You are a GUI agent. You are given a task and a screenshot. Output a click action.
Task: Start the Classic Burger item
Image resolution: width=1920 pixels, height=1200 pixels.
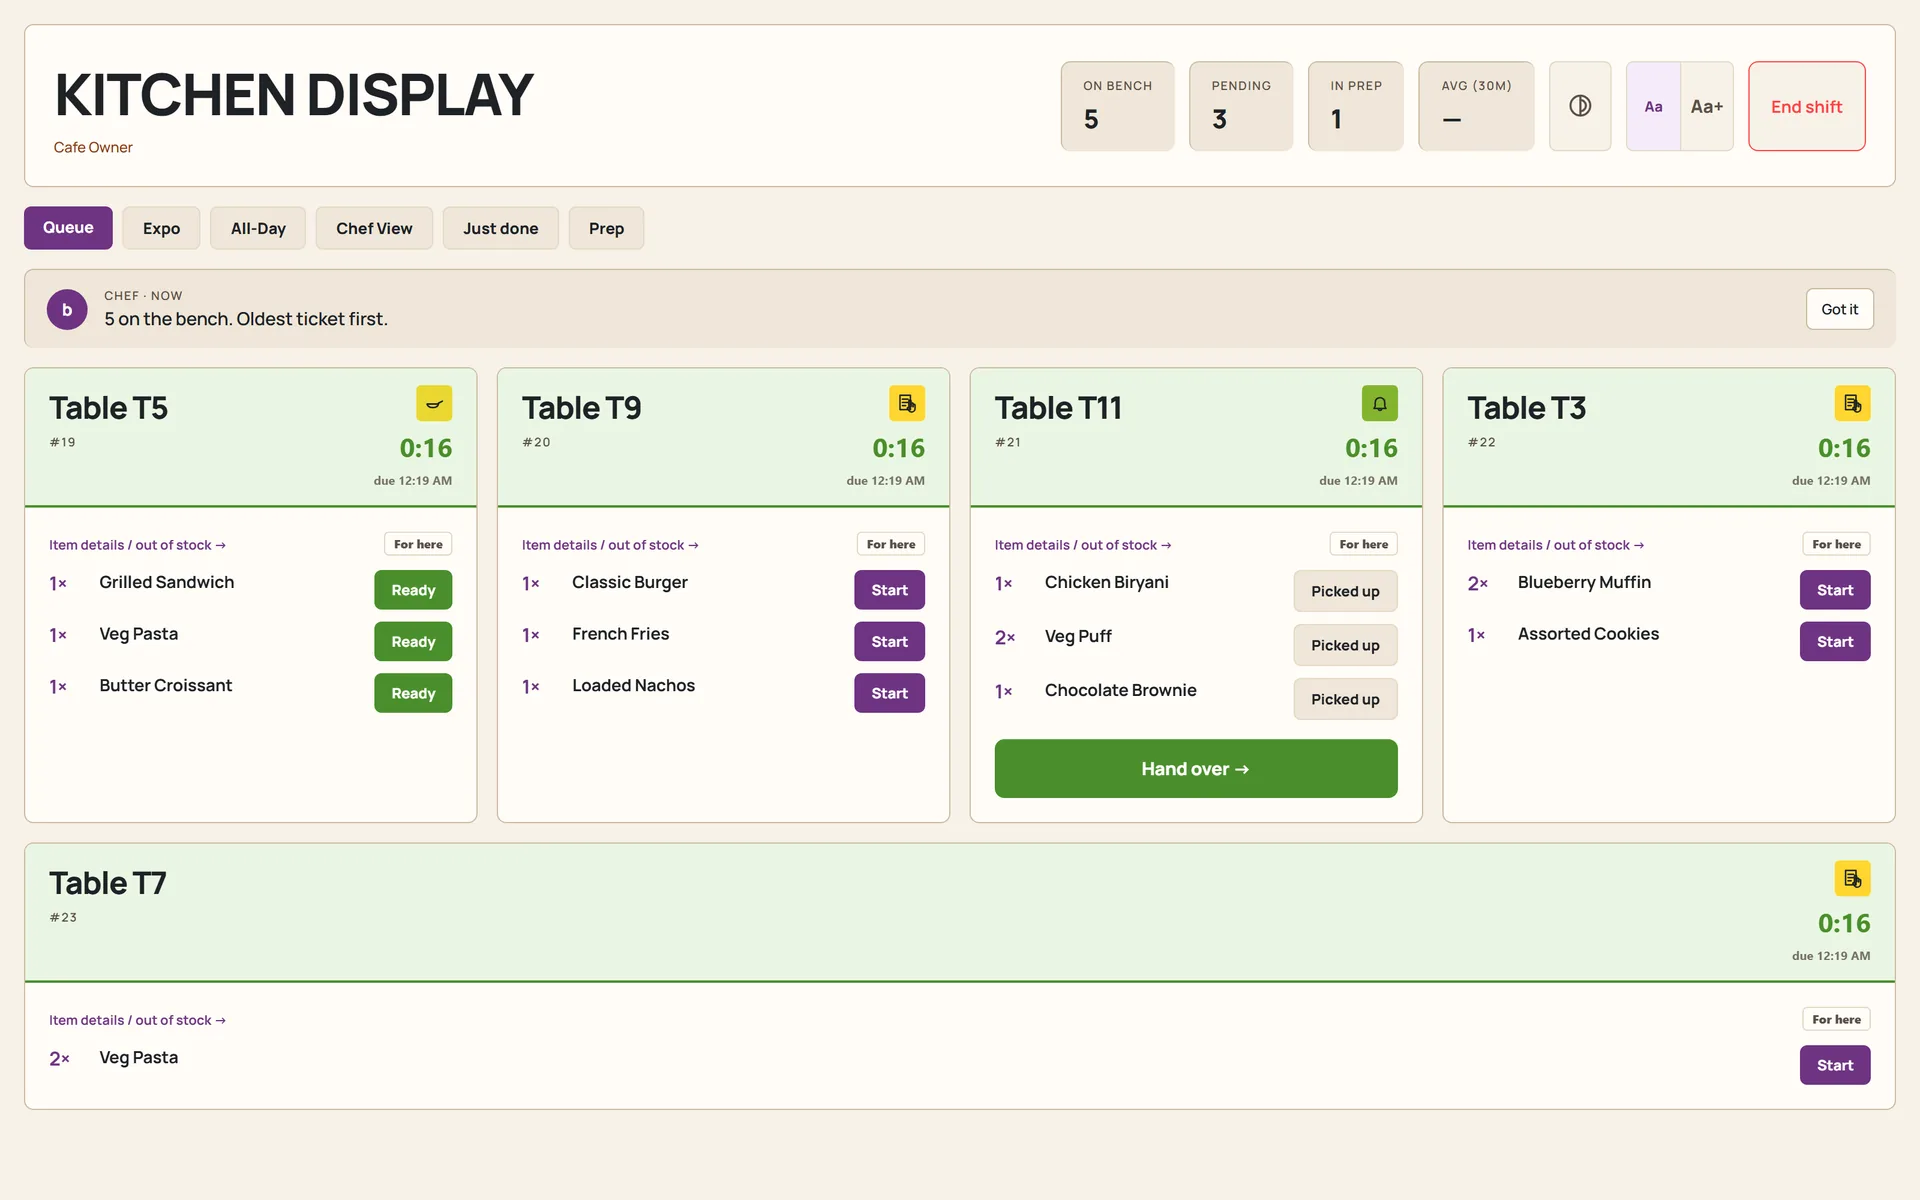pyautogui.click(x=889, y=590)
